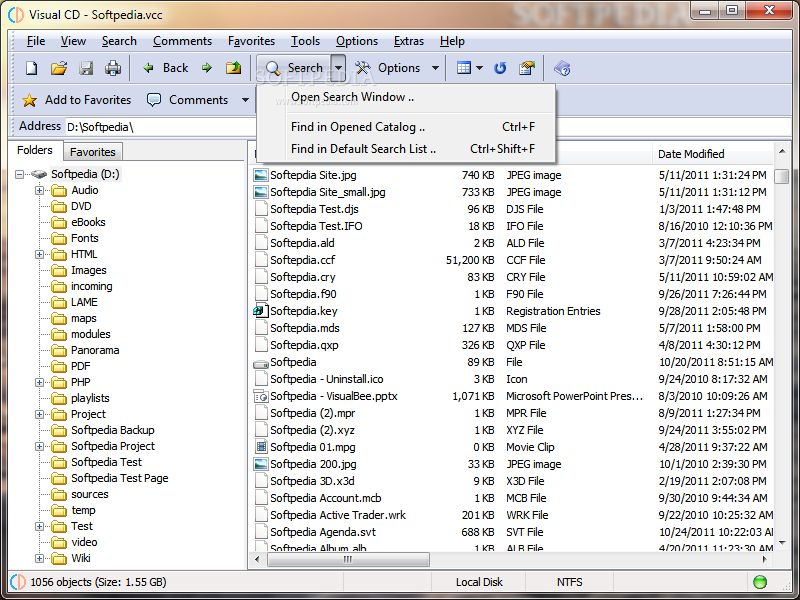Click the Open catalog folder icon
This screenshot has width=800, height=600.
click(59, 68)
